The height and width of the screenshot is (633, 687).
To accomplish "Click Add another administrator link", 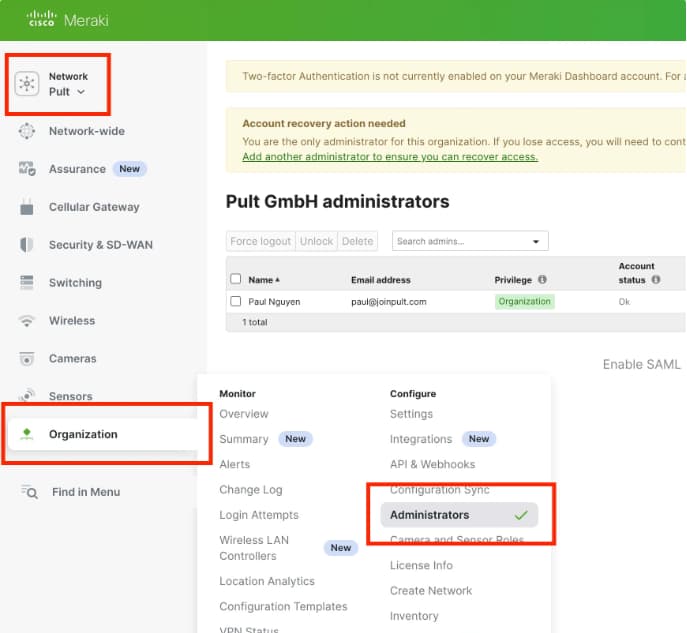I will (390, 157).
